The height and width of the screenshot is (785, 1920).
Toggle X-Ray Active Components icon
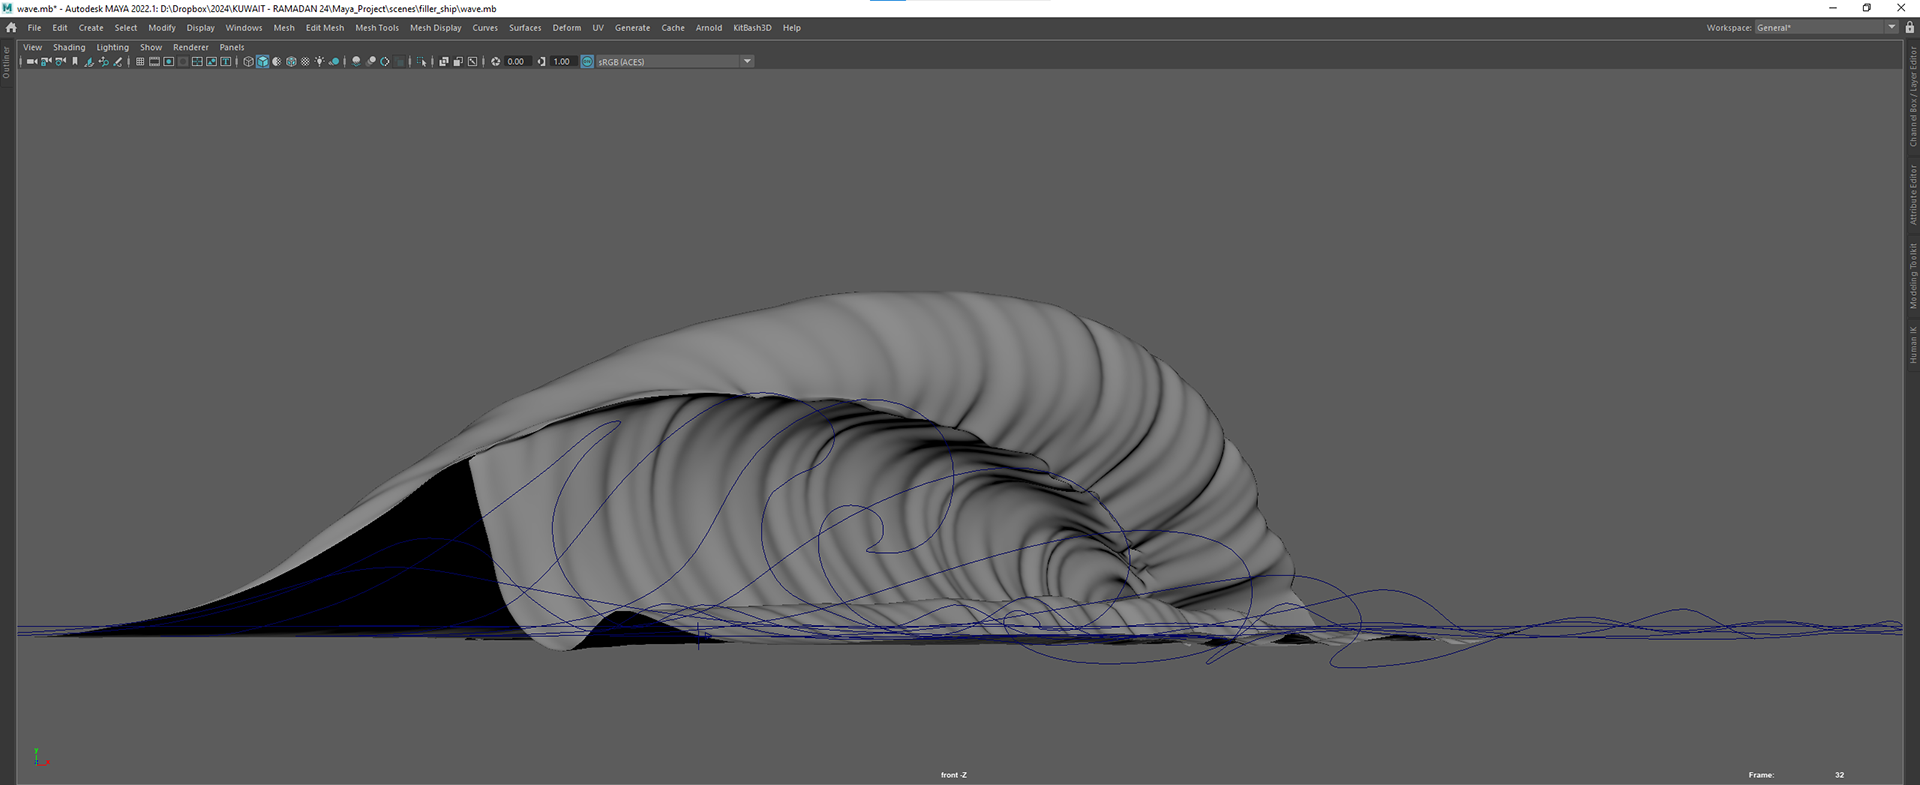(458, 62)
